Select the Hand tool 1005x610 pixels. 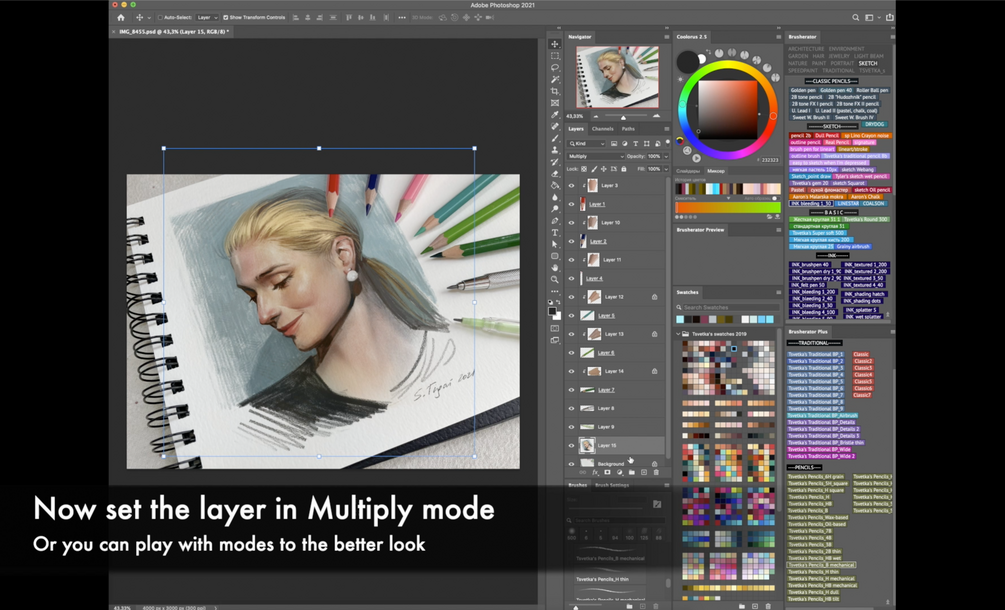coord(555,268)
